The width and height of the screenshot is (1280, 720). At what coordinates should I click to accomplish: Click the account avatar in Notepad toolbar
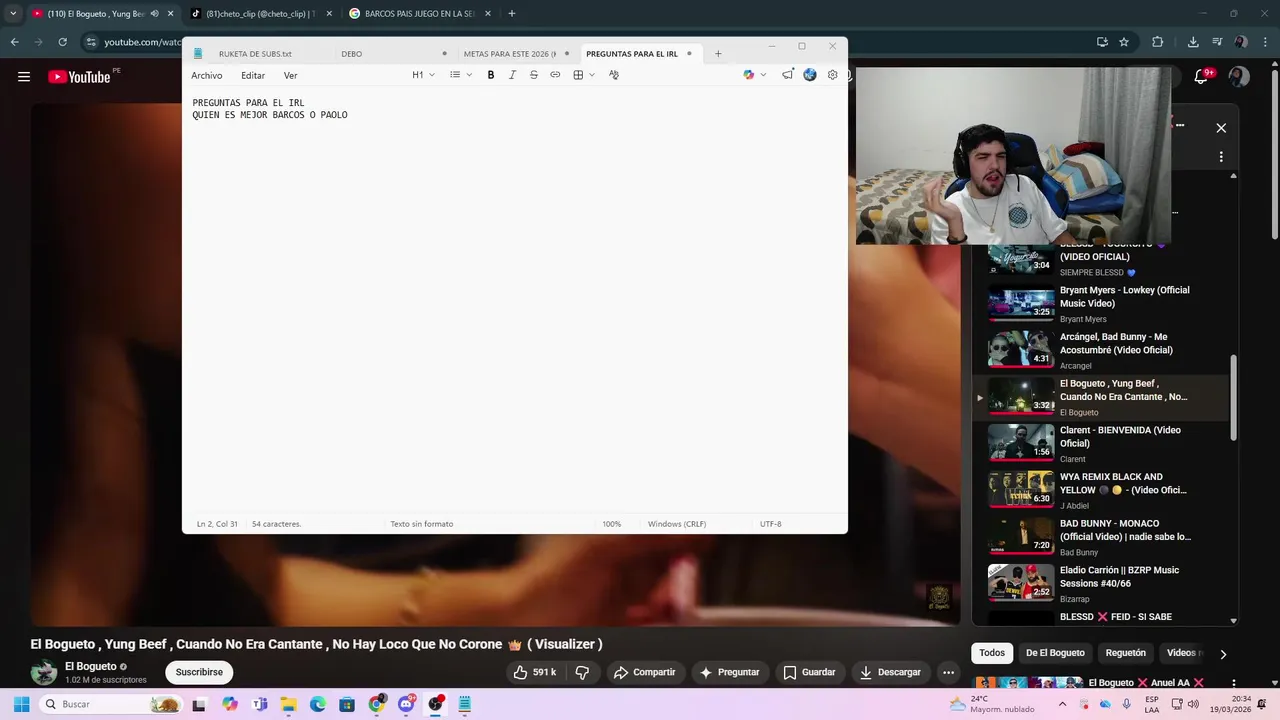(x=810, y=75)
